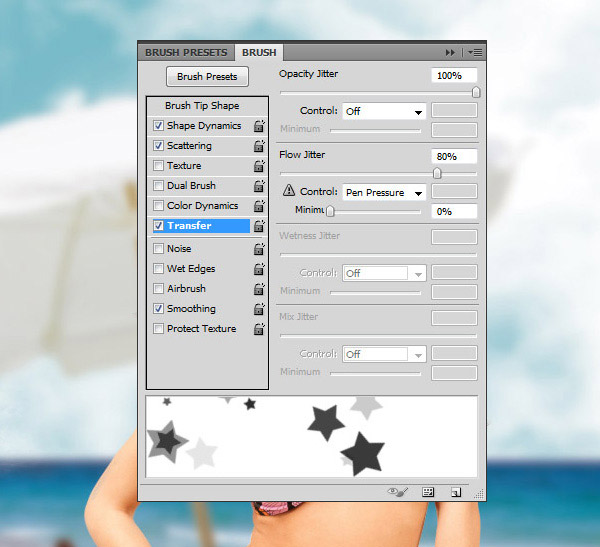Uncheck the Scattering option
The image size is (600, 547).
click(x=158, y=145)
